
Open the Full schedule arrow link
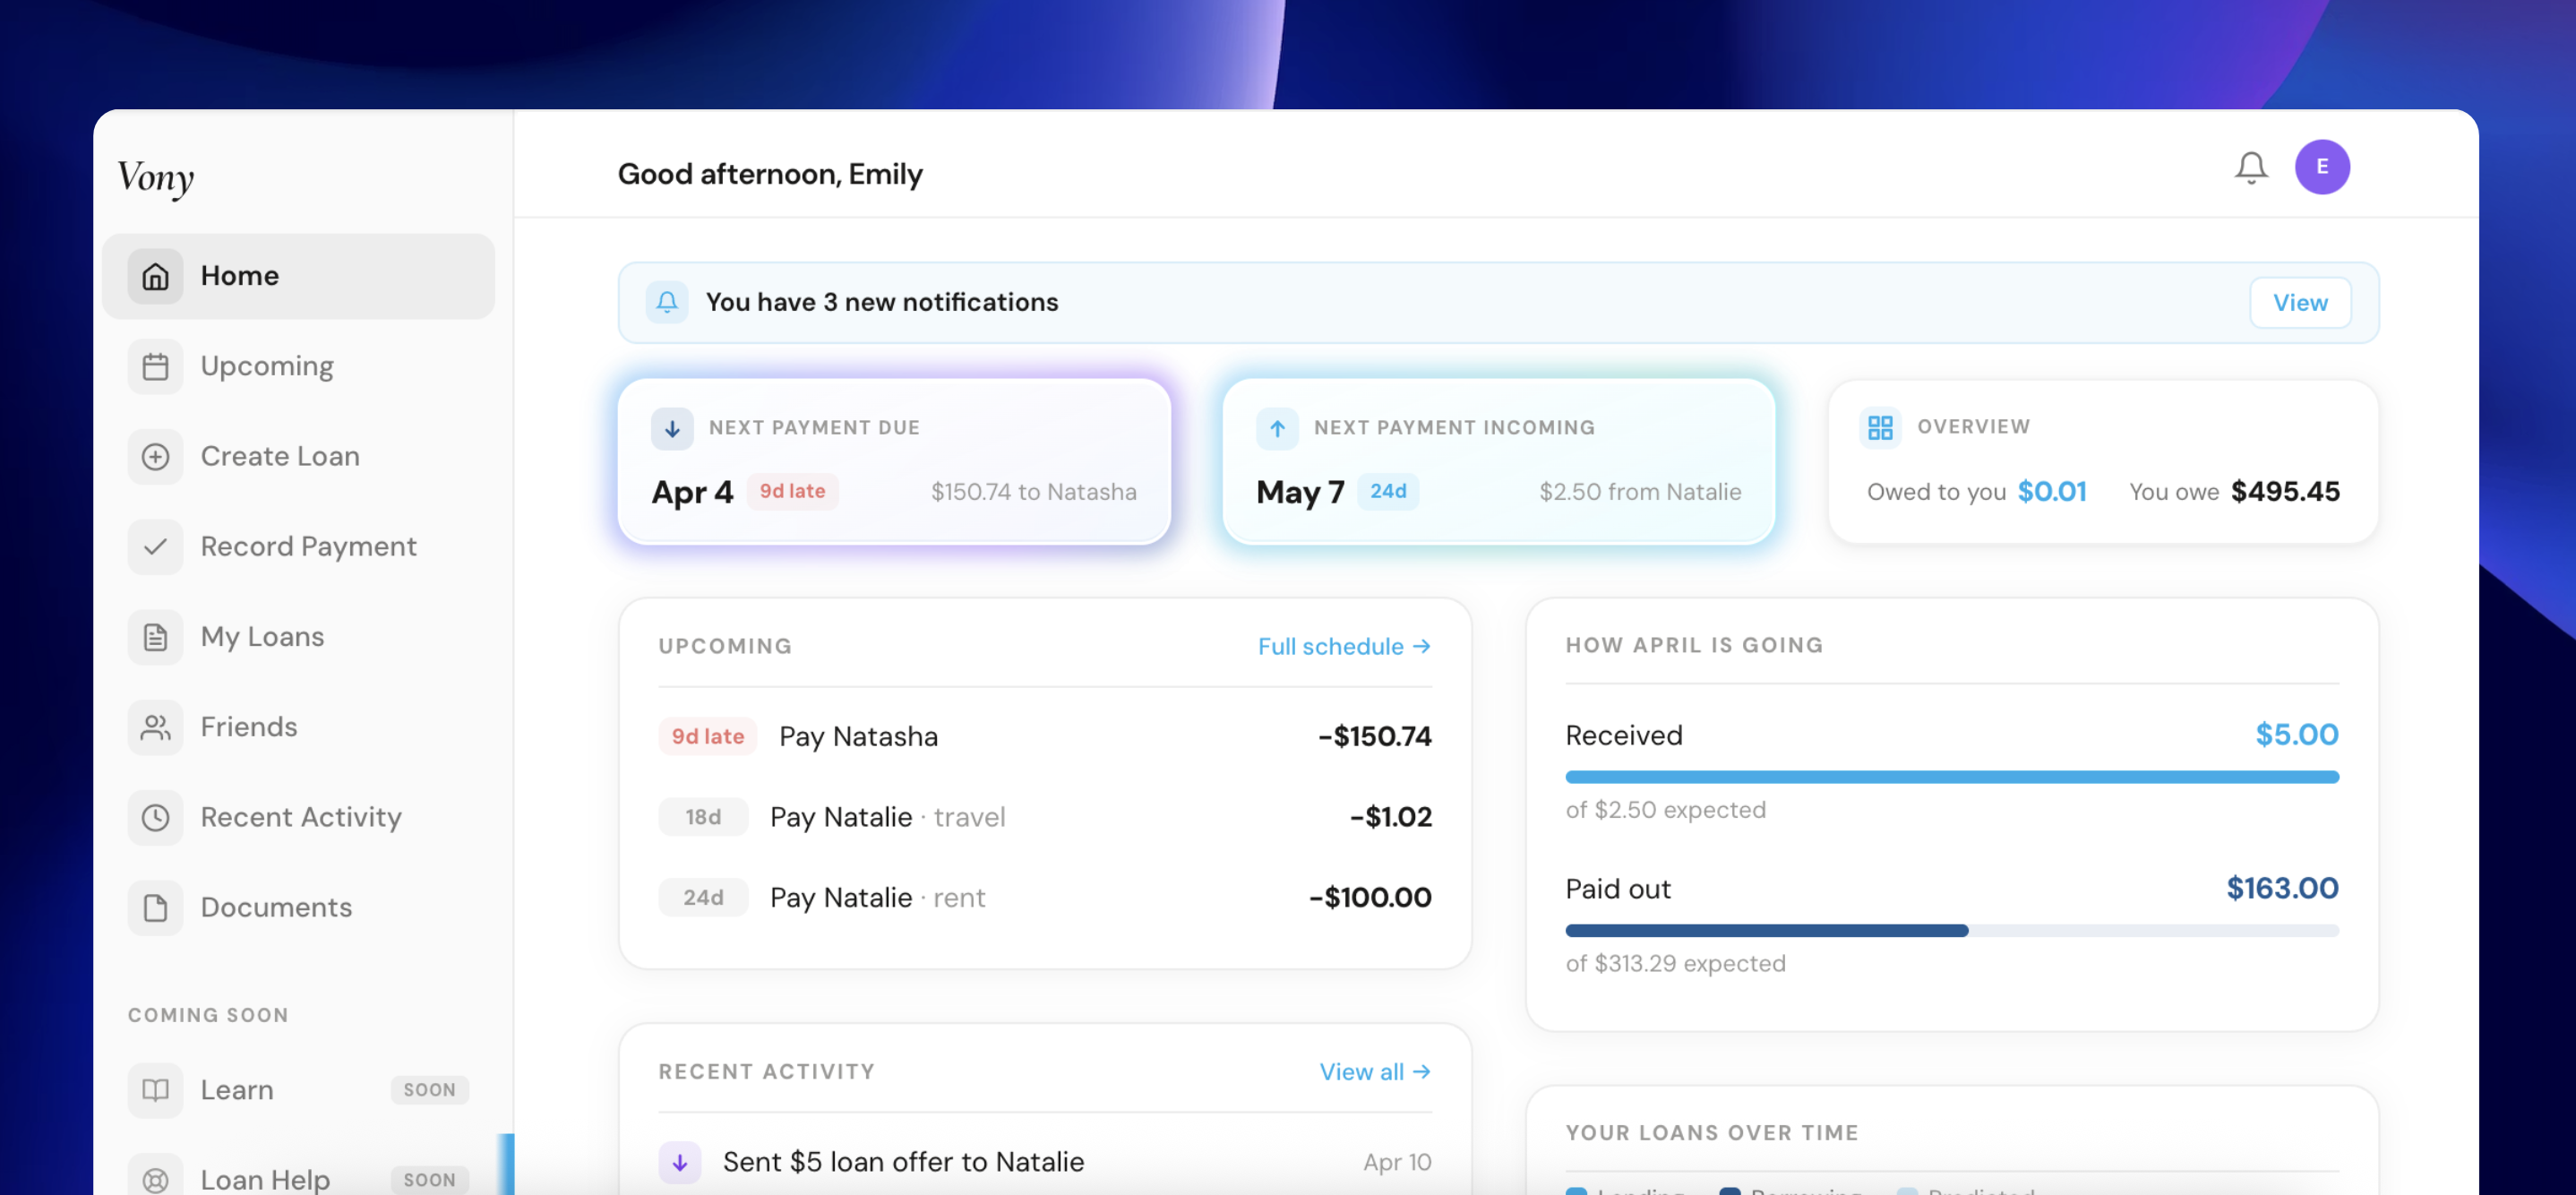click(1344, 646)
